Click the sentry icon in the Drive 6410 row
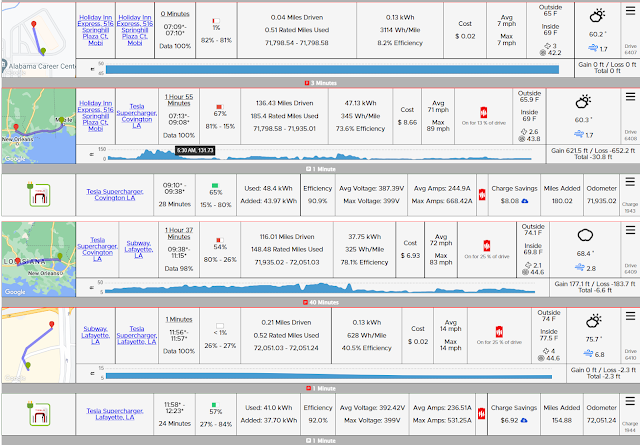 coord(499,332)
